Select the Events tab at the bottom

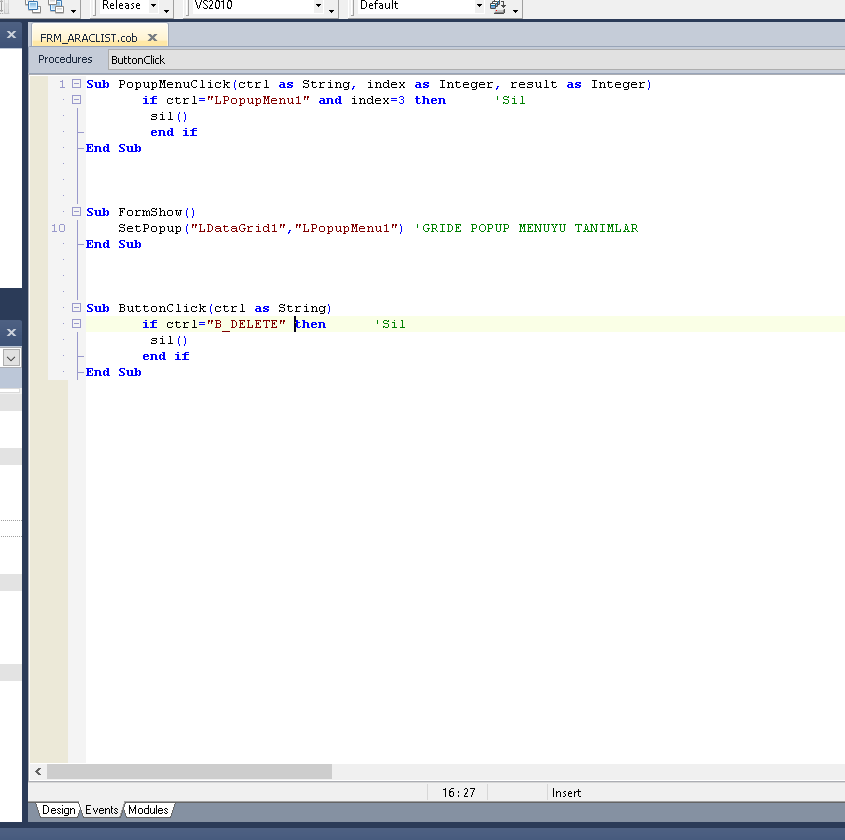101,810
